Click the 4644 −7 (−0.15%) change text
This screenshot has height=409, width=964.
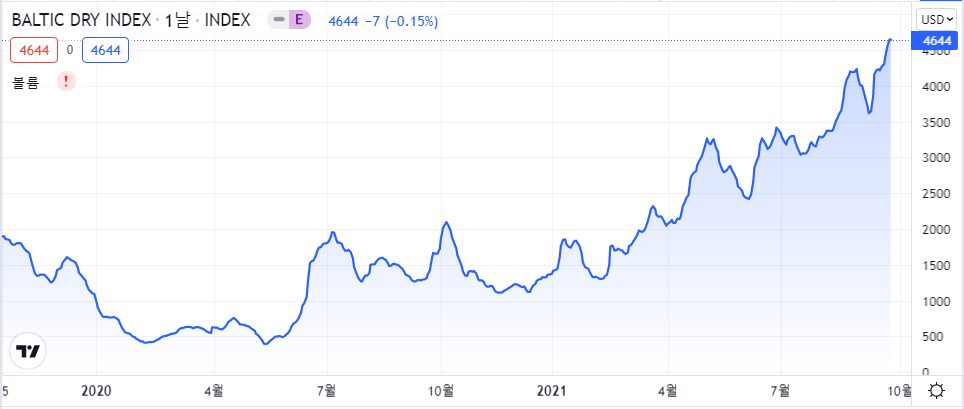[x=383, y=21]
